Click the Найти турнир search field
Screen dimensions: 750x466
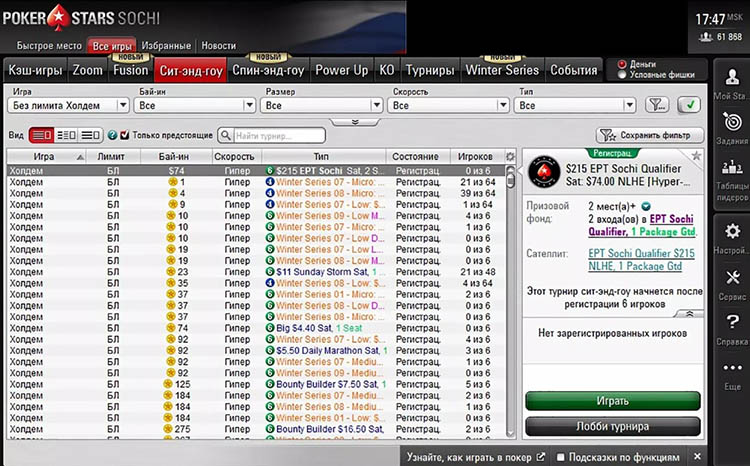tap(279, 135)
